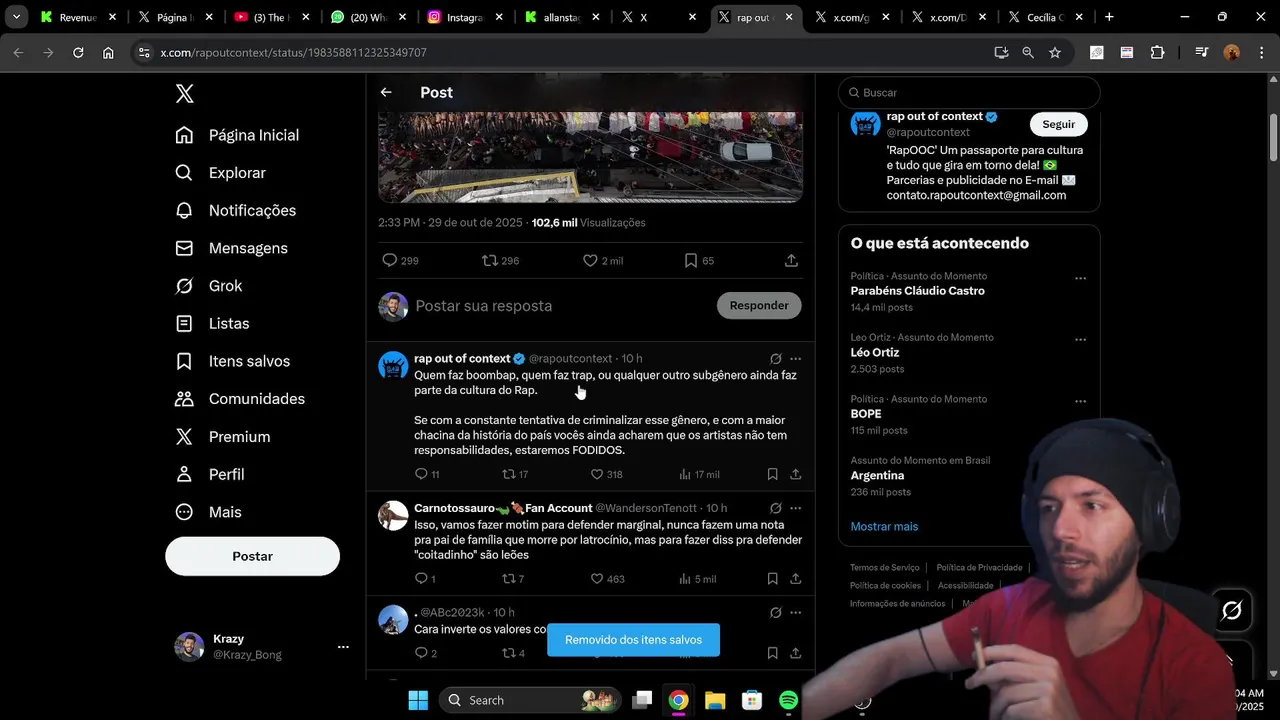Repost Carnotossauro reply showing 7
1280x720 pixels.
pos(508,578)
